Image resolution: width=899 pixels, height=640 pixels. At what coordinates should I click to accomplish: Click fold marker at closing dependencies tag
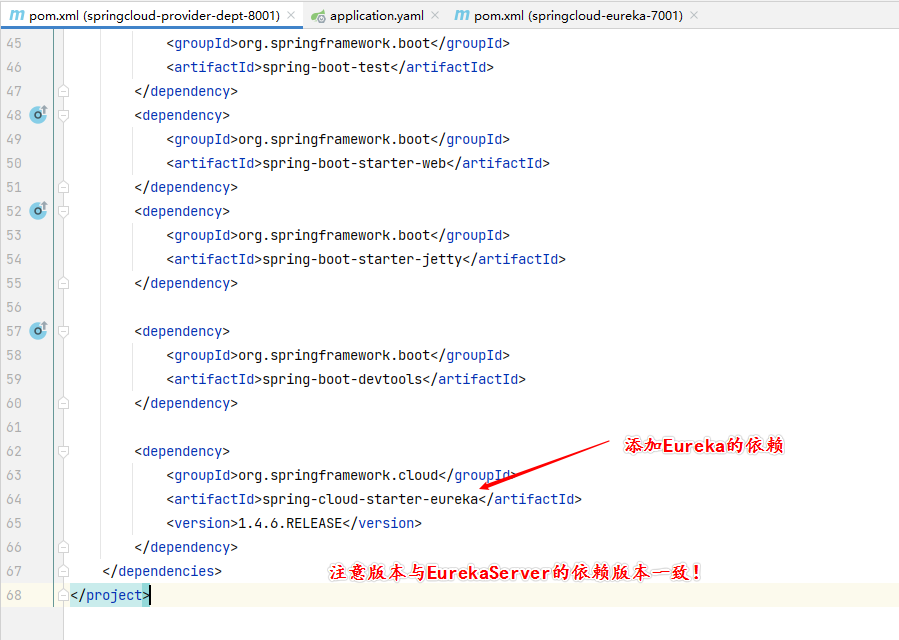pyautogui.click(x=63, y=571)
